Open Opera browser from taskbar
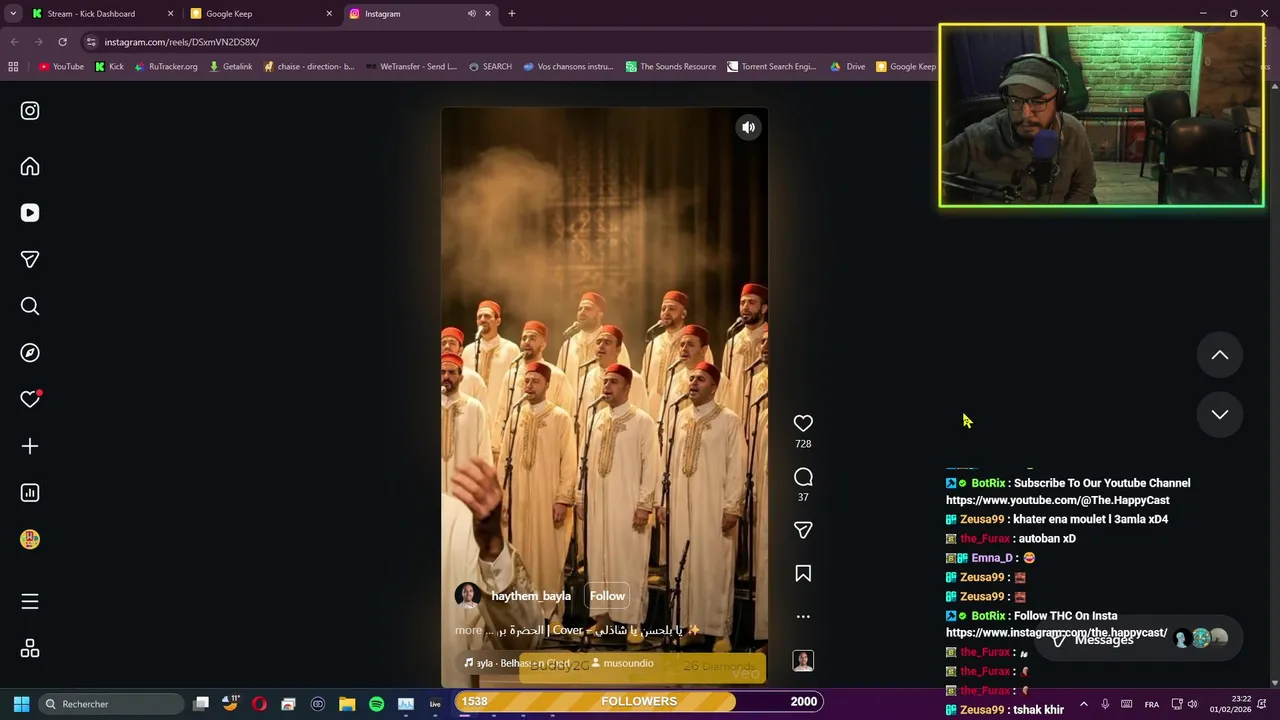This screenshot has width=1280, height=720. [x=260, y=704]
